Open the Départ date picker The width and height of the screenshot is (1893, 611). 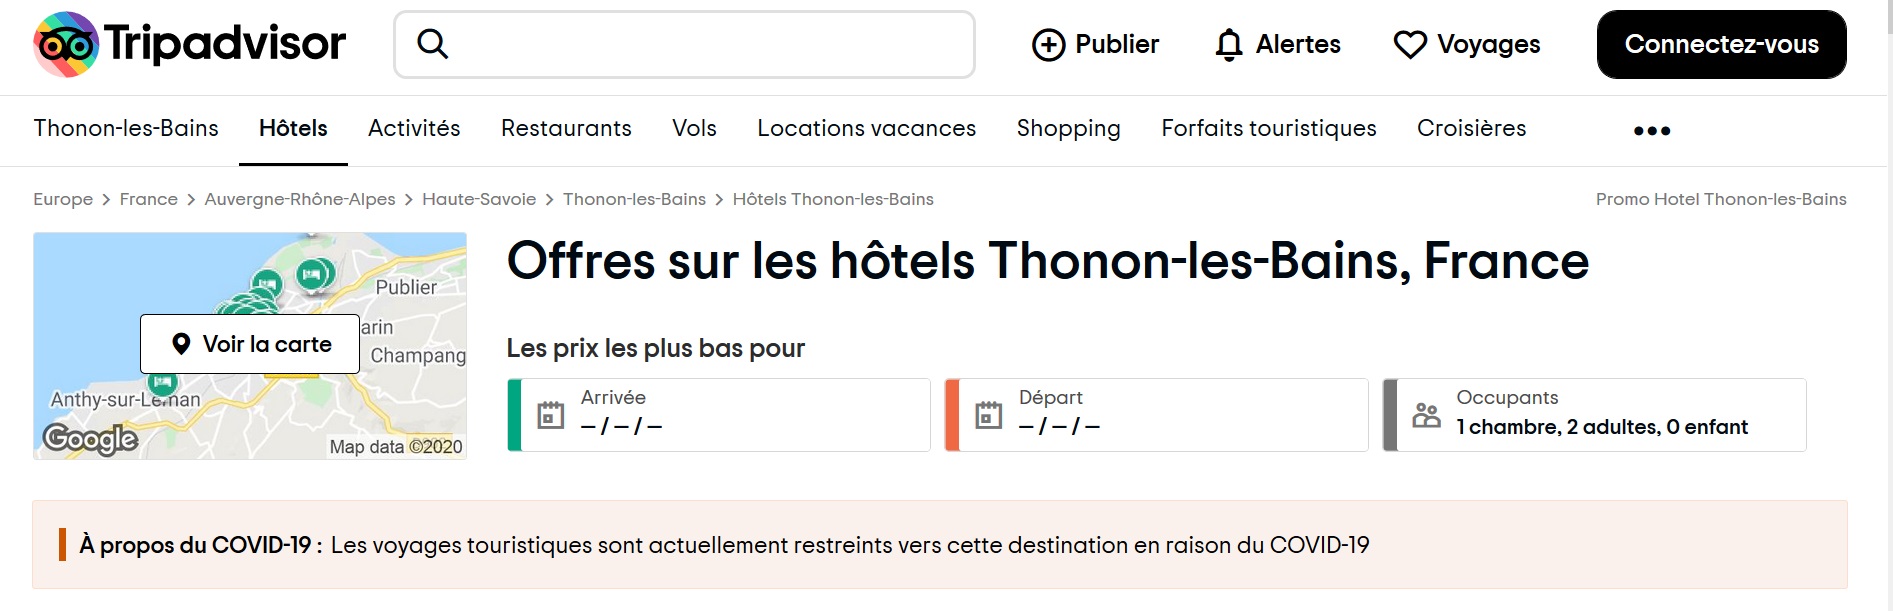coord(1157,415)
